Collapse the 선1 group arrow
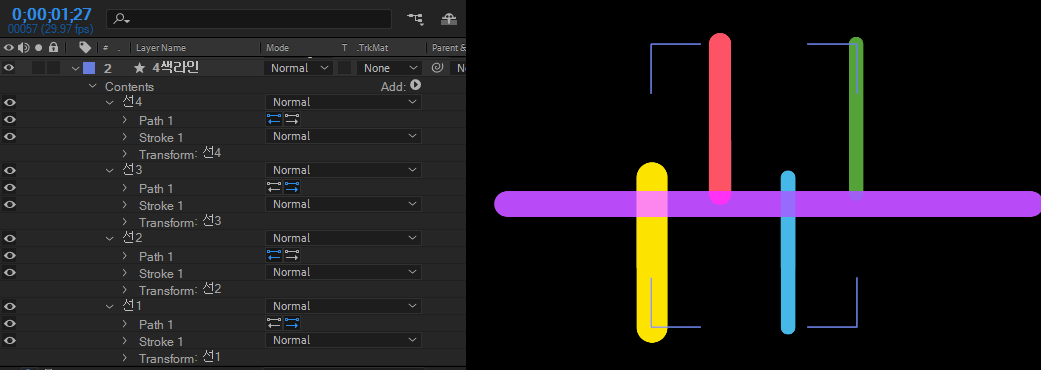 110,306
